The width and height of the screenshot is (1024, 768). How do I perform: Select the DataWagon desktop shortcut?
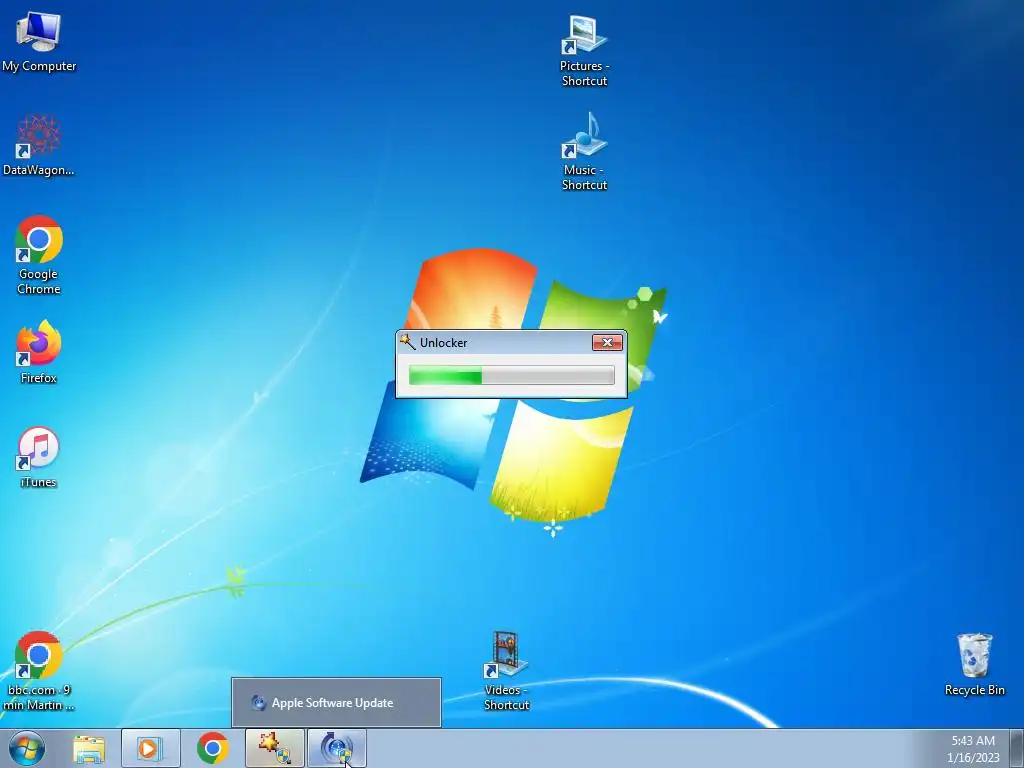(x=39, y=145)
